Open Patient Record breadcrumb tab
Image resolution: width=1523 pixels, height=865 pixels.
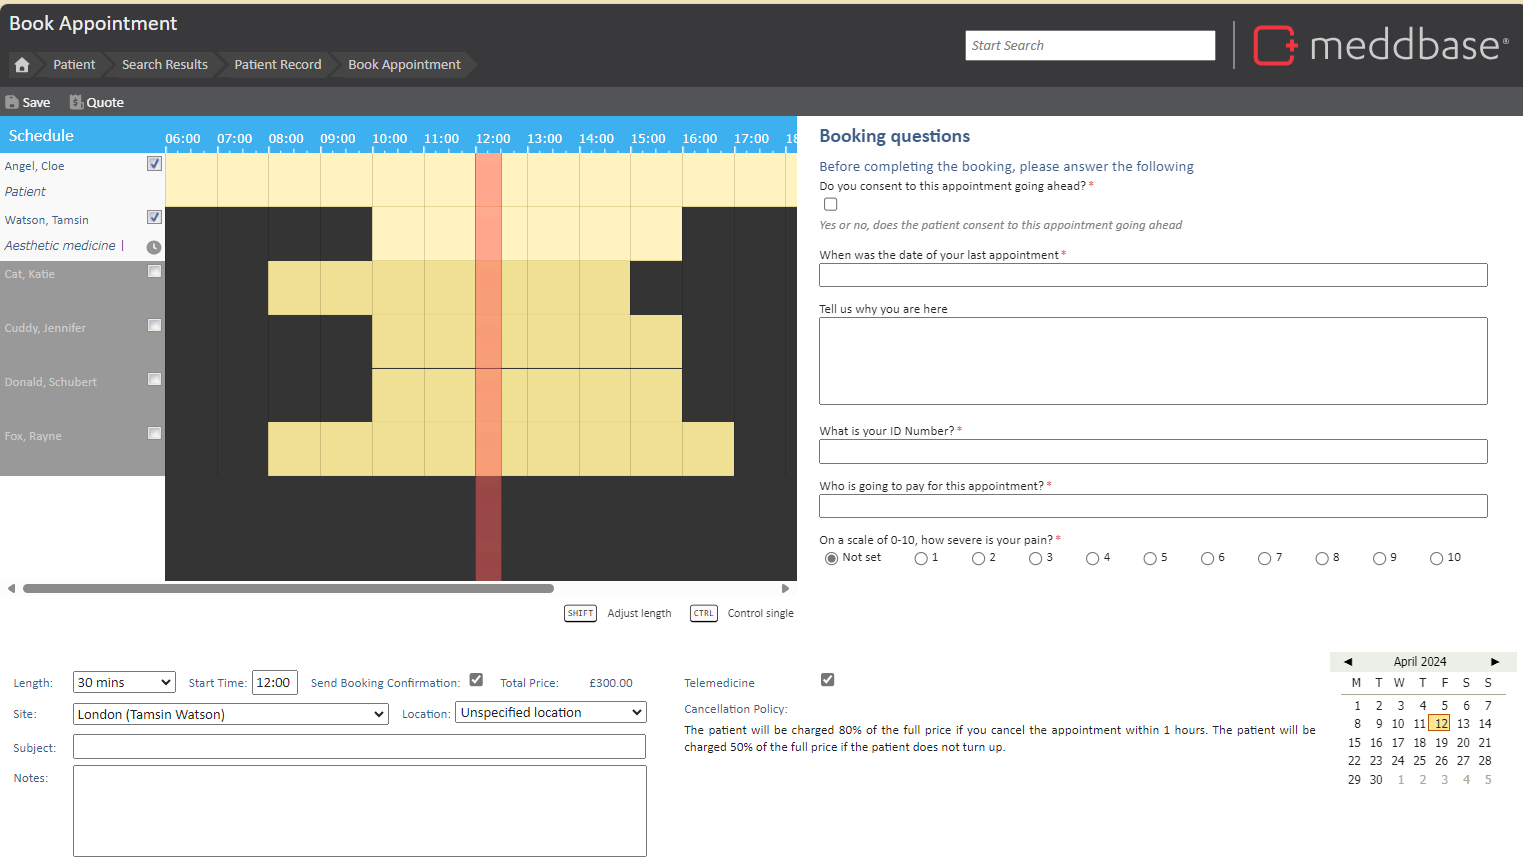(x=277, y=65)
